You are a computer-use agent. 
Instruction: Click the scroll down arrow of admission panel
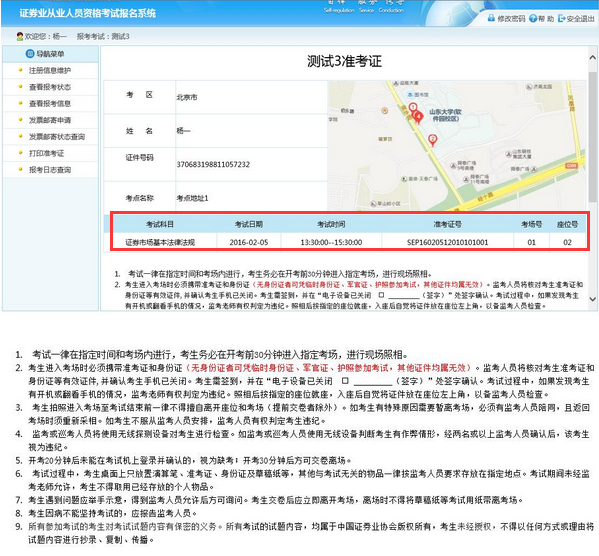(592, 299)
